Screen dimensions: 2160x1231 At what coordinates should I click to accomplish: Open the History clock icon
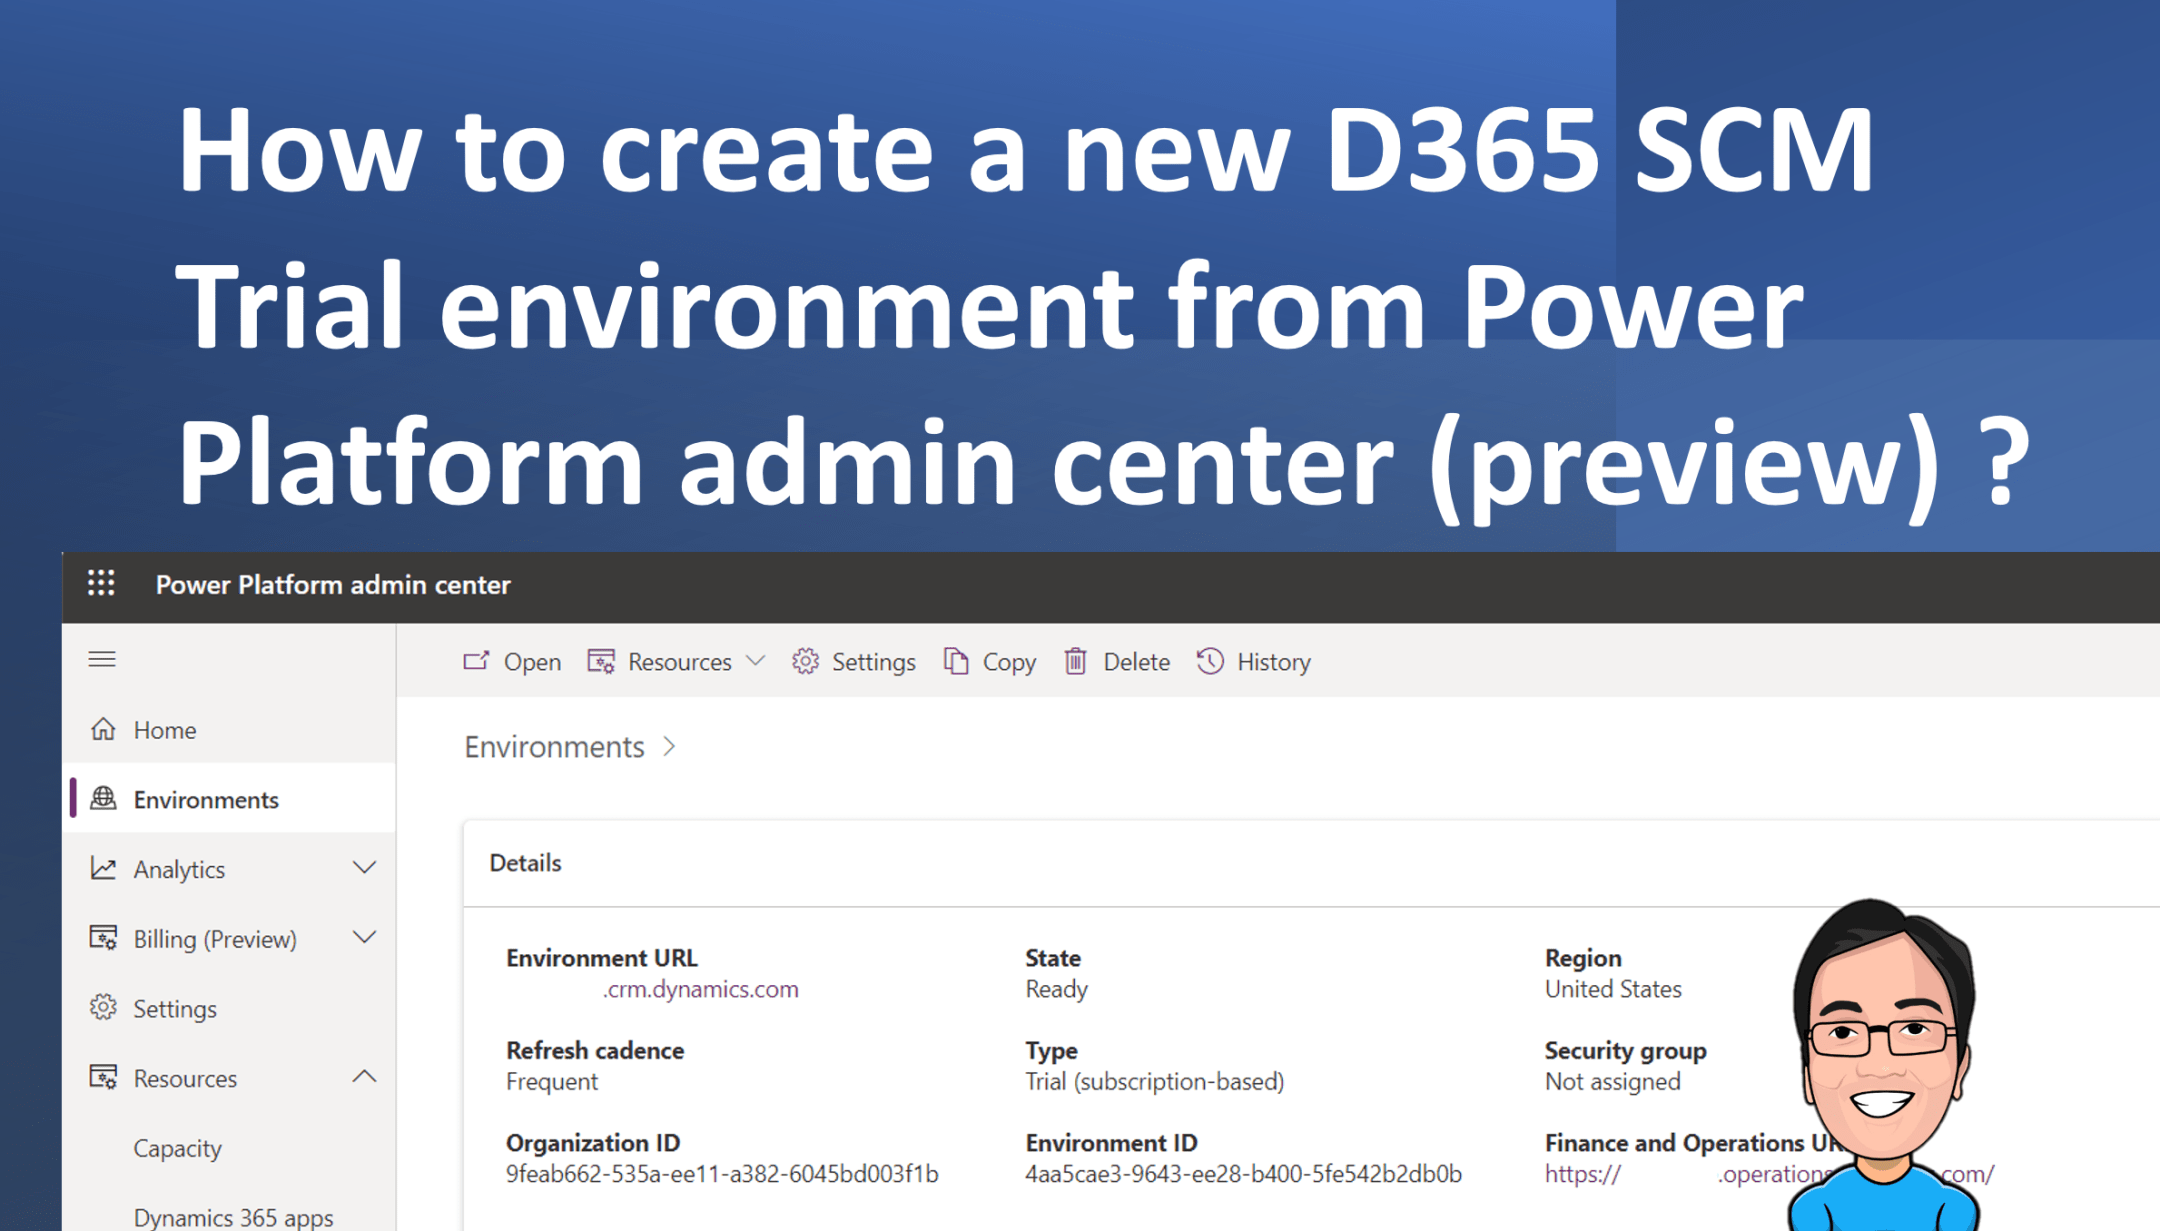[x=1210, y=661]
